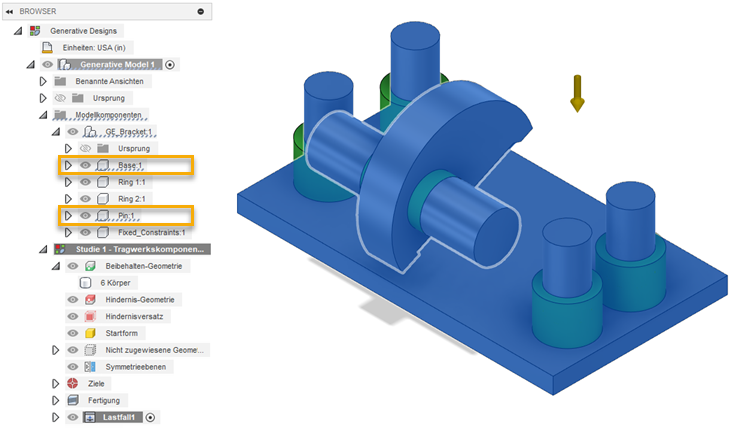Collapse the GE_Bracket:1 component
The height and width of the screenshot is (436, 747).
point(56,132)
